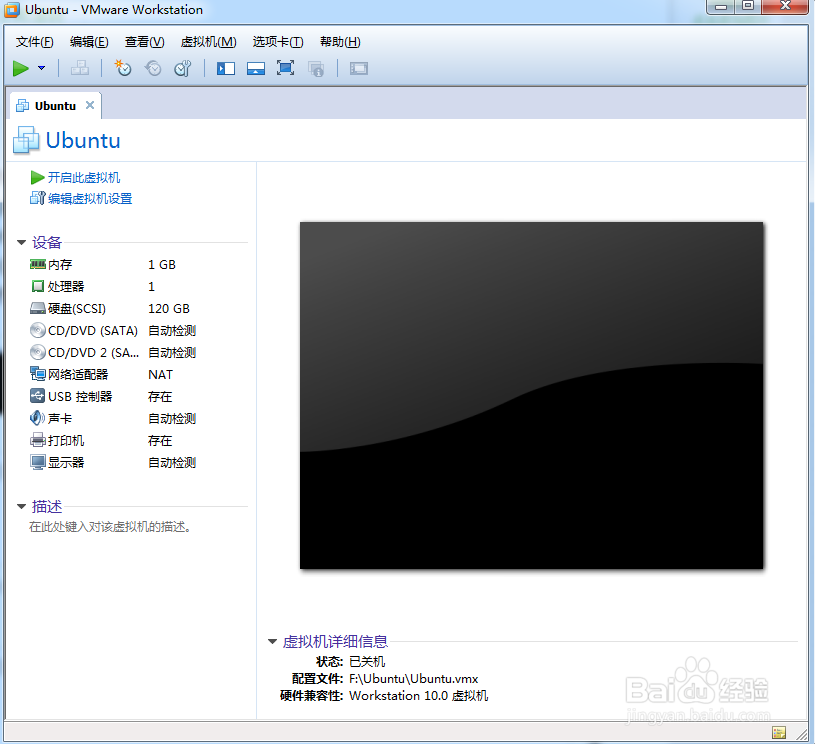This screenshot has height=744, width=815.
Task: Click the 已关机 status value
Action: 367,662
